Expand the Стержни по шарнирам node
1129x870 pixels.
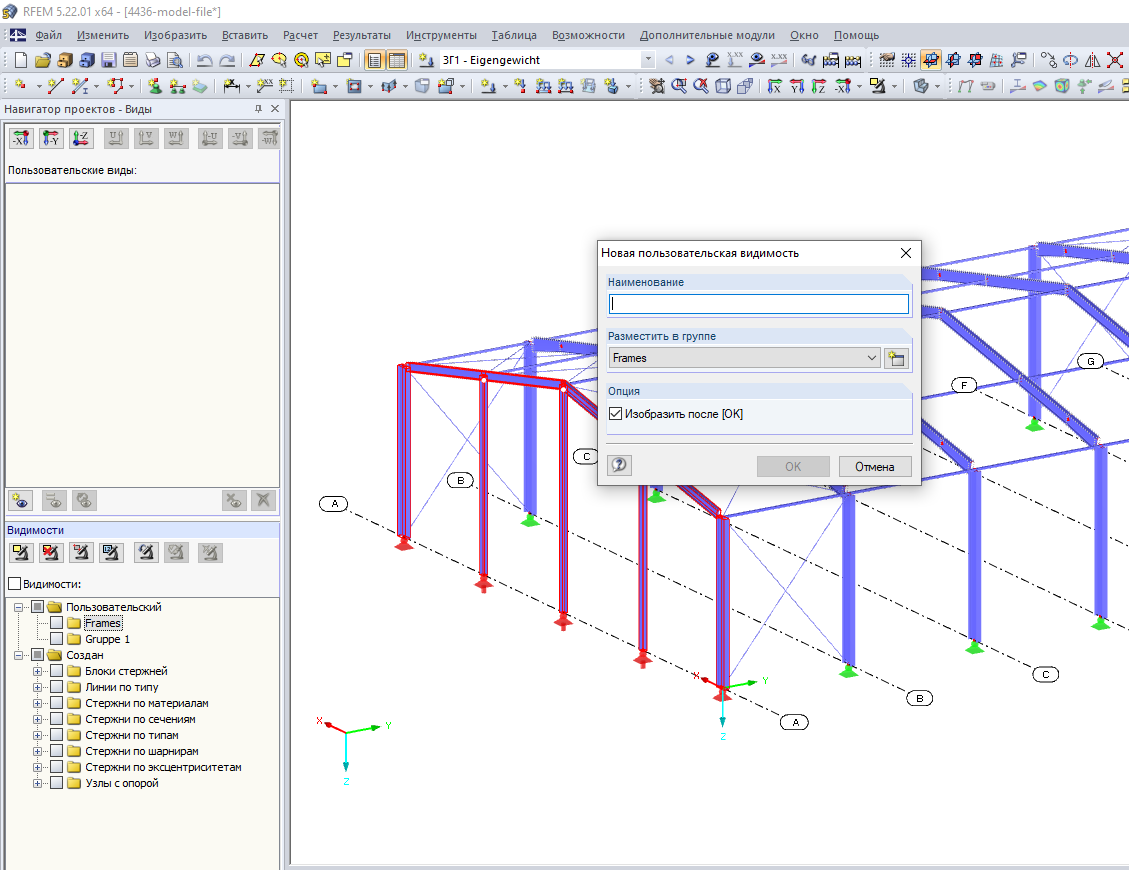[37, 751]
